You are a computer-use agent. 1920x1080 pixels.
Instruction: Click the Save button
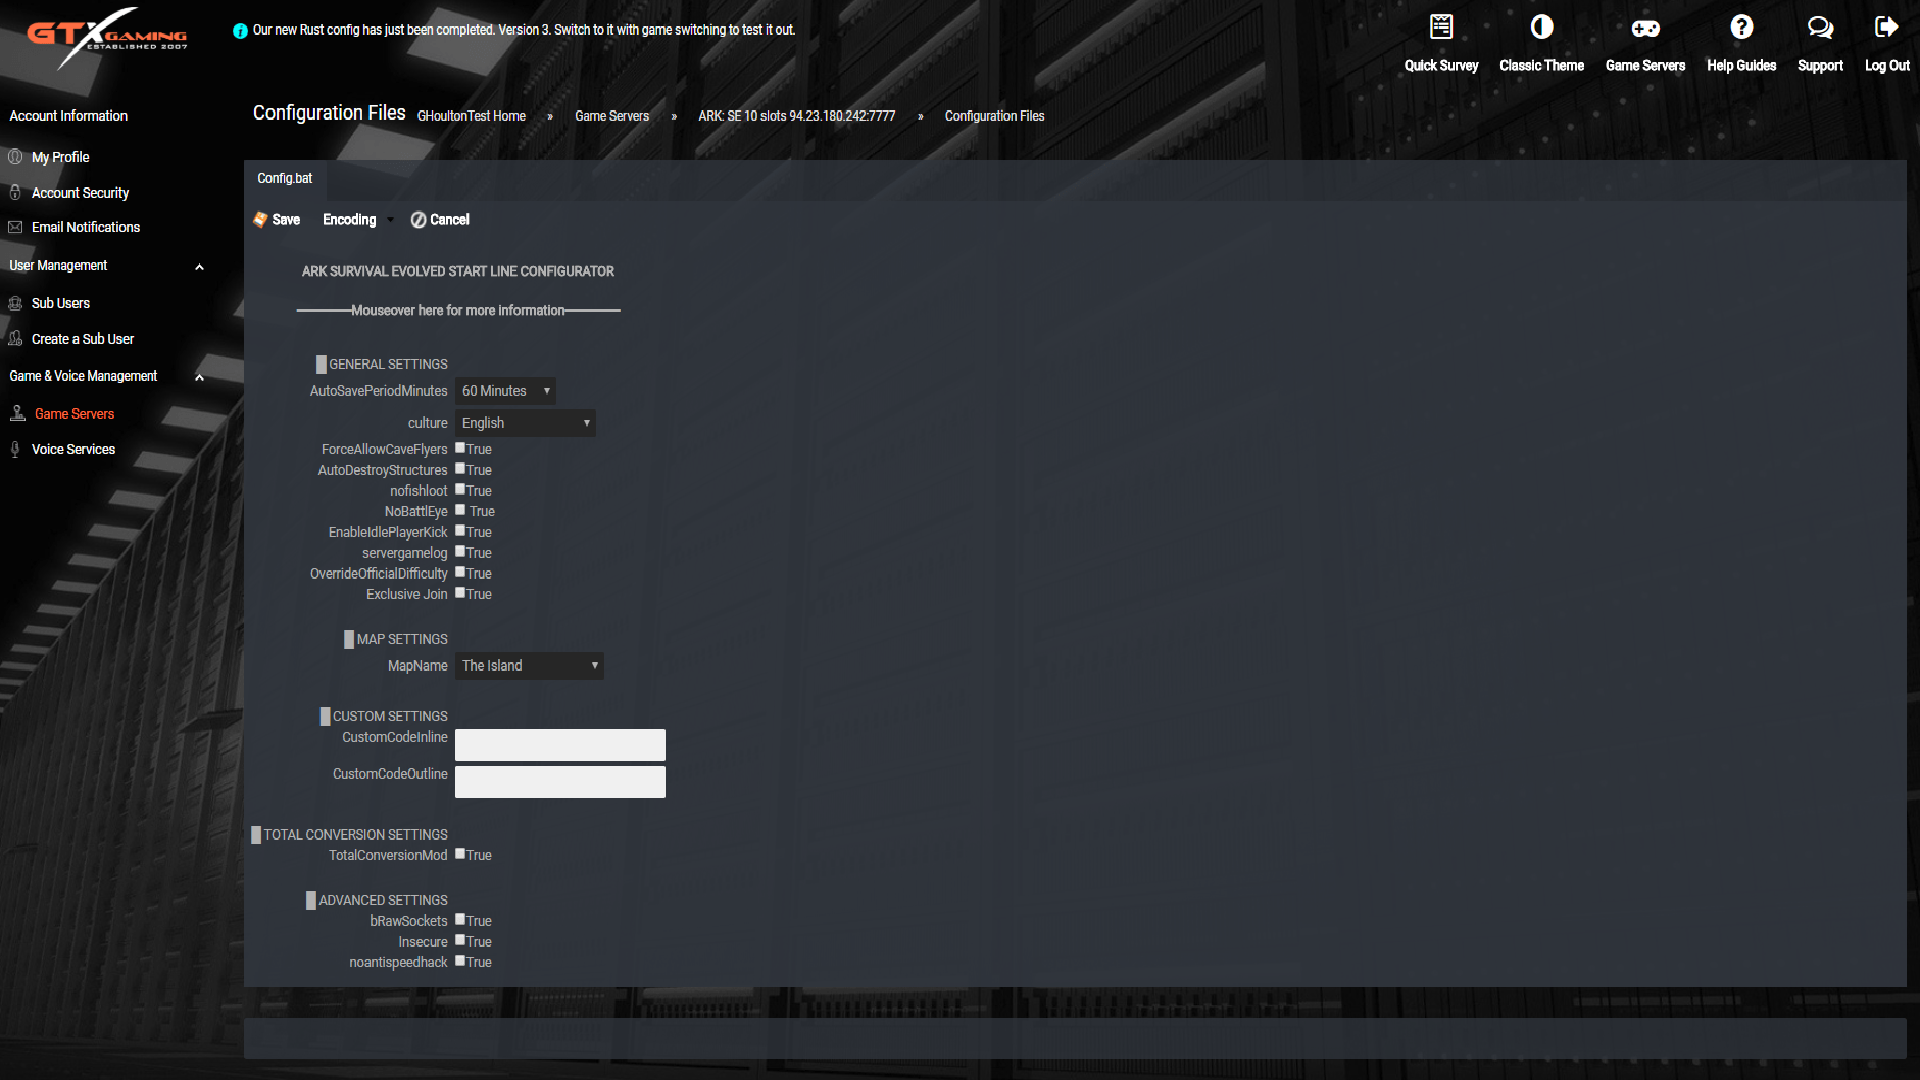[277, 220]
